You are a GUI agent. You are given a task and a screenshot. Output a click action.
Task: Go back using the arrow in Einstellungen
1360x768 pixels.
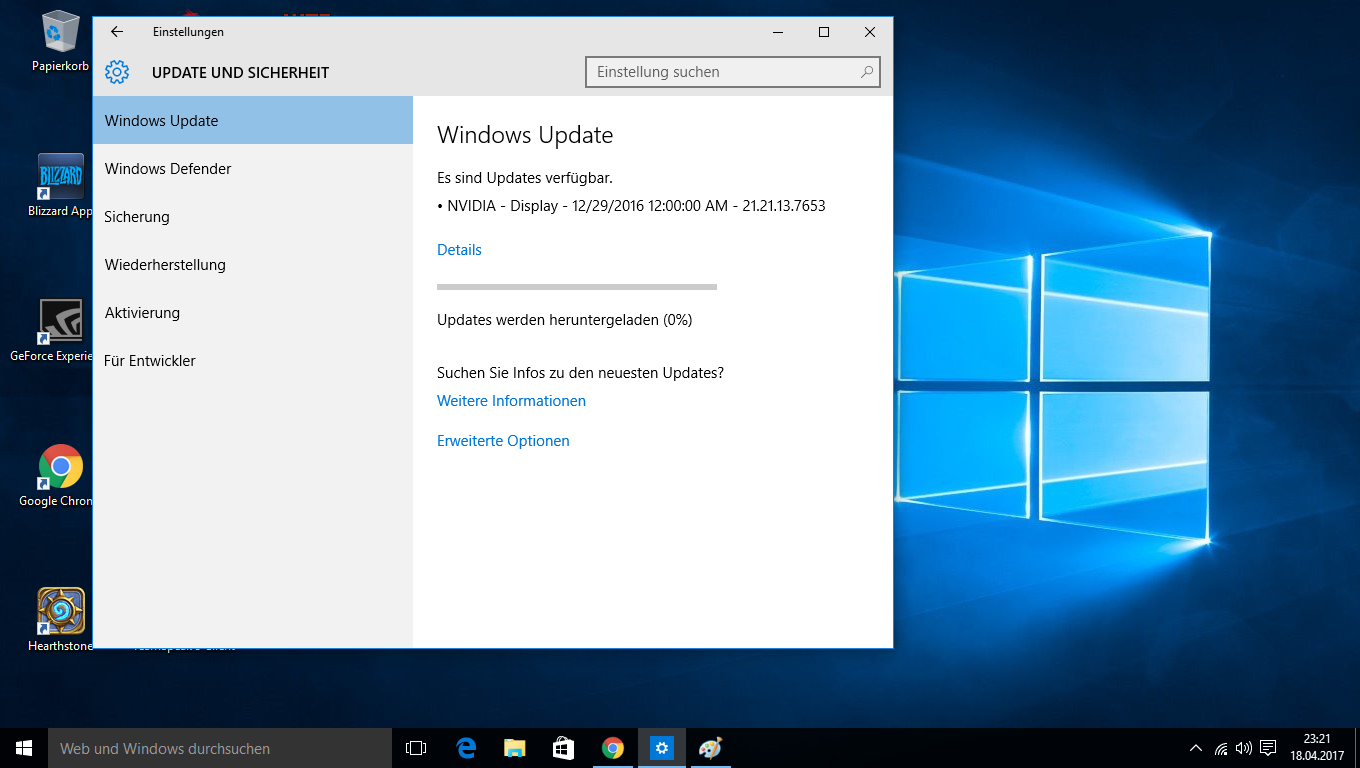point(117,32)
